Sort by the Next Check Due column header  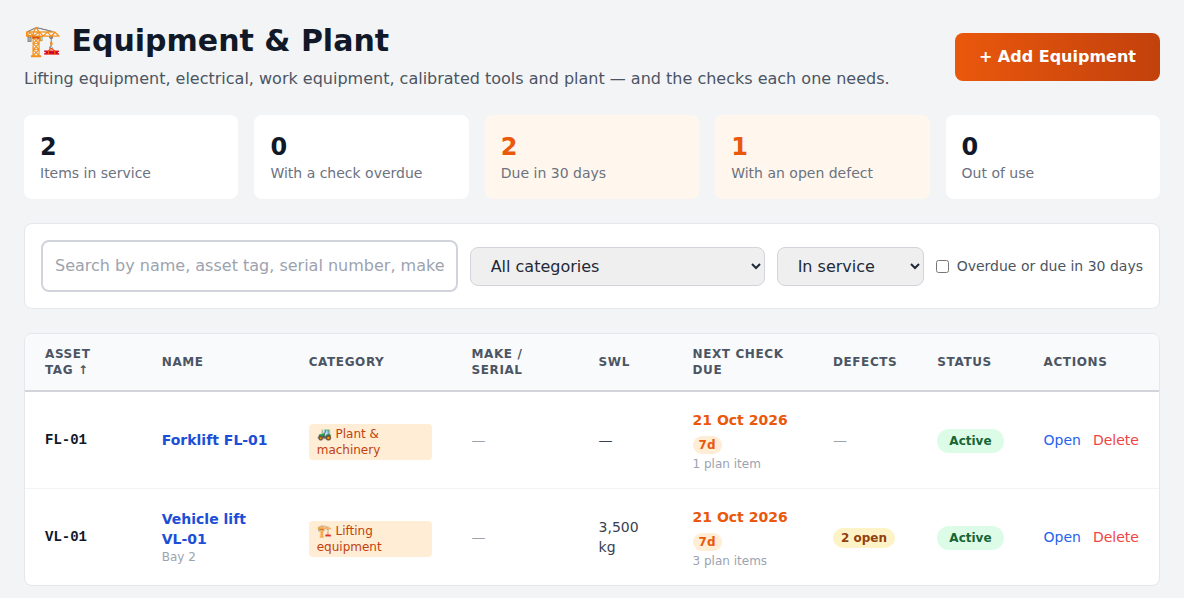tap(738, 362)
